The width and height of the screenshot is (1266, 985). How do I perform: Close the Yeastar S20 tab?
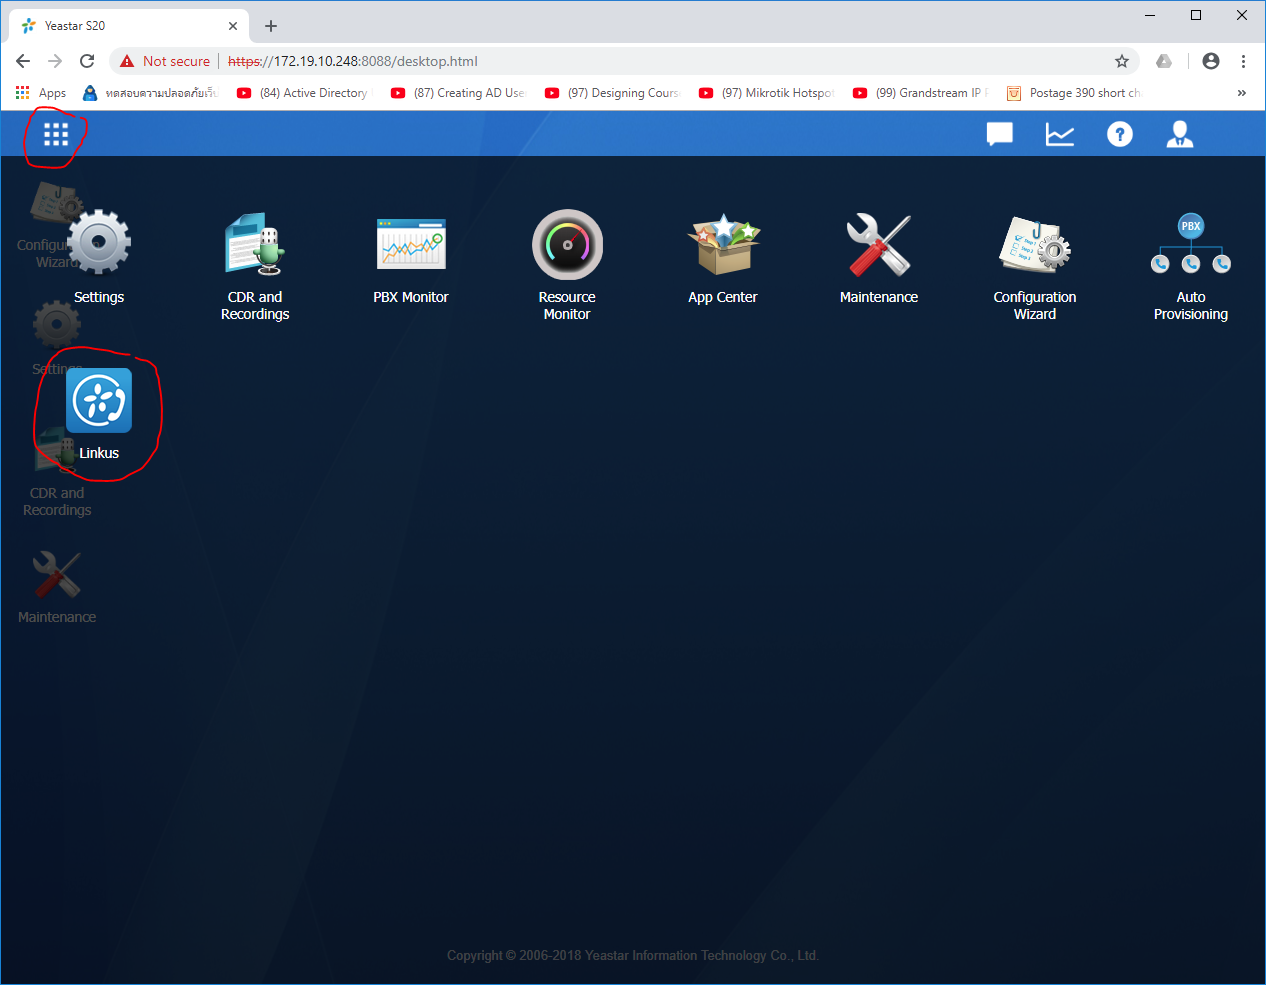(x=233, y=26)
